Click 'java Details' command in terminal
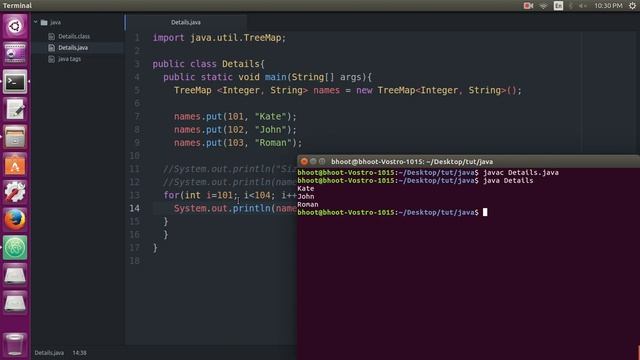640x360 pixels. [508, 180]
